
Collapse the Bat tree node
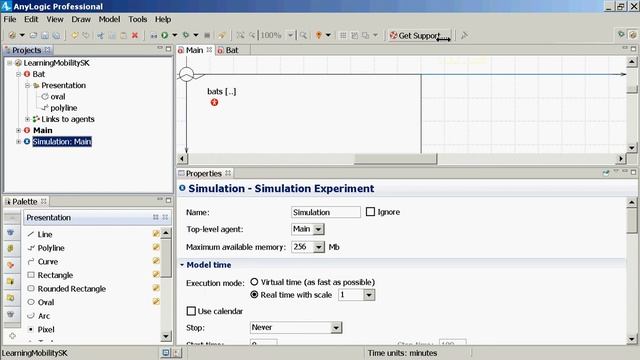tap(18, 74)
